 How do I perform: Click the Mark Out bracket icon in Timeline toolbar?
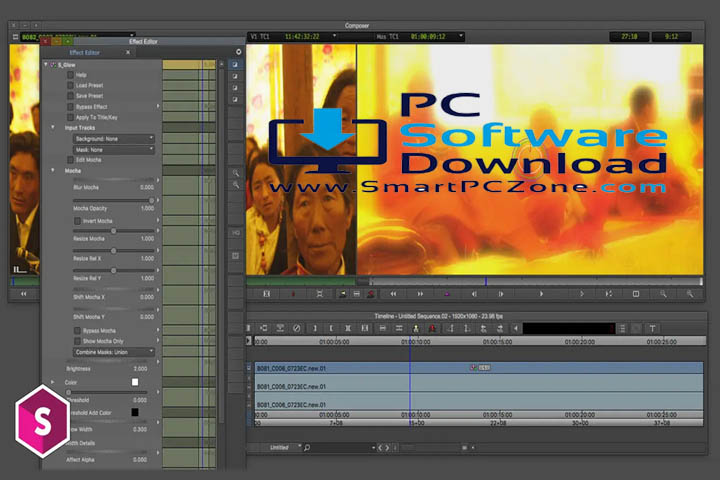[x=331, y=328]
